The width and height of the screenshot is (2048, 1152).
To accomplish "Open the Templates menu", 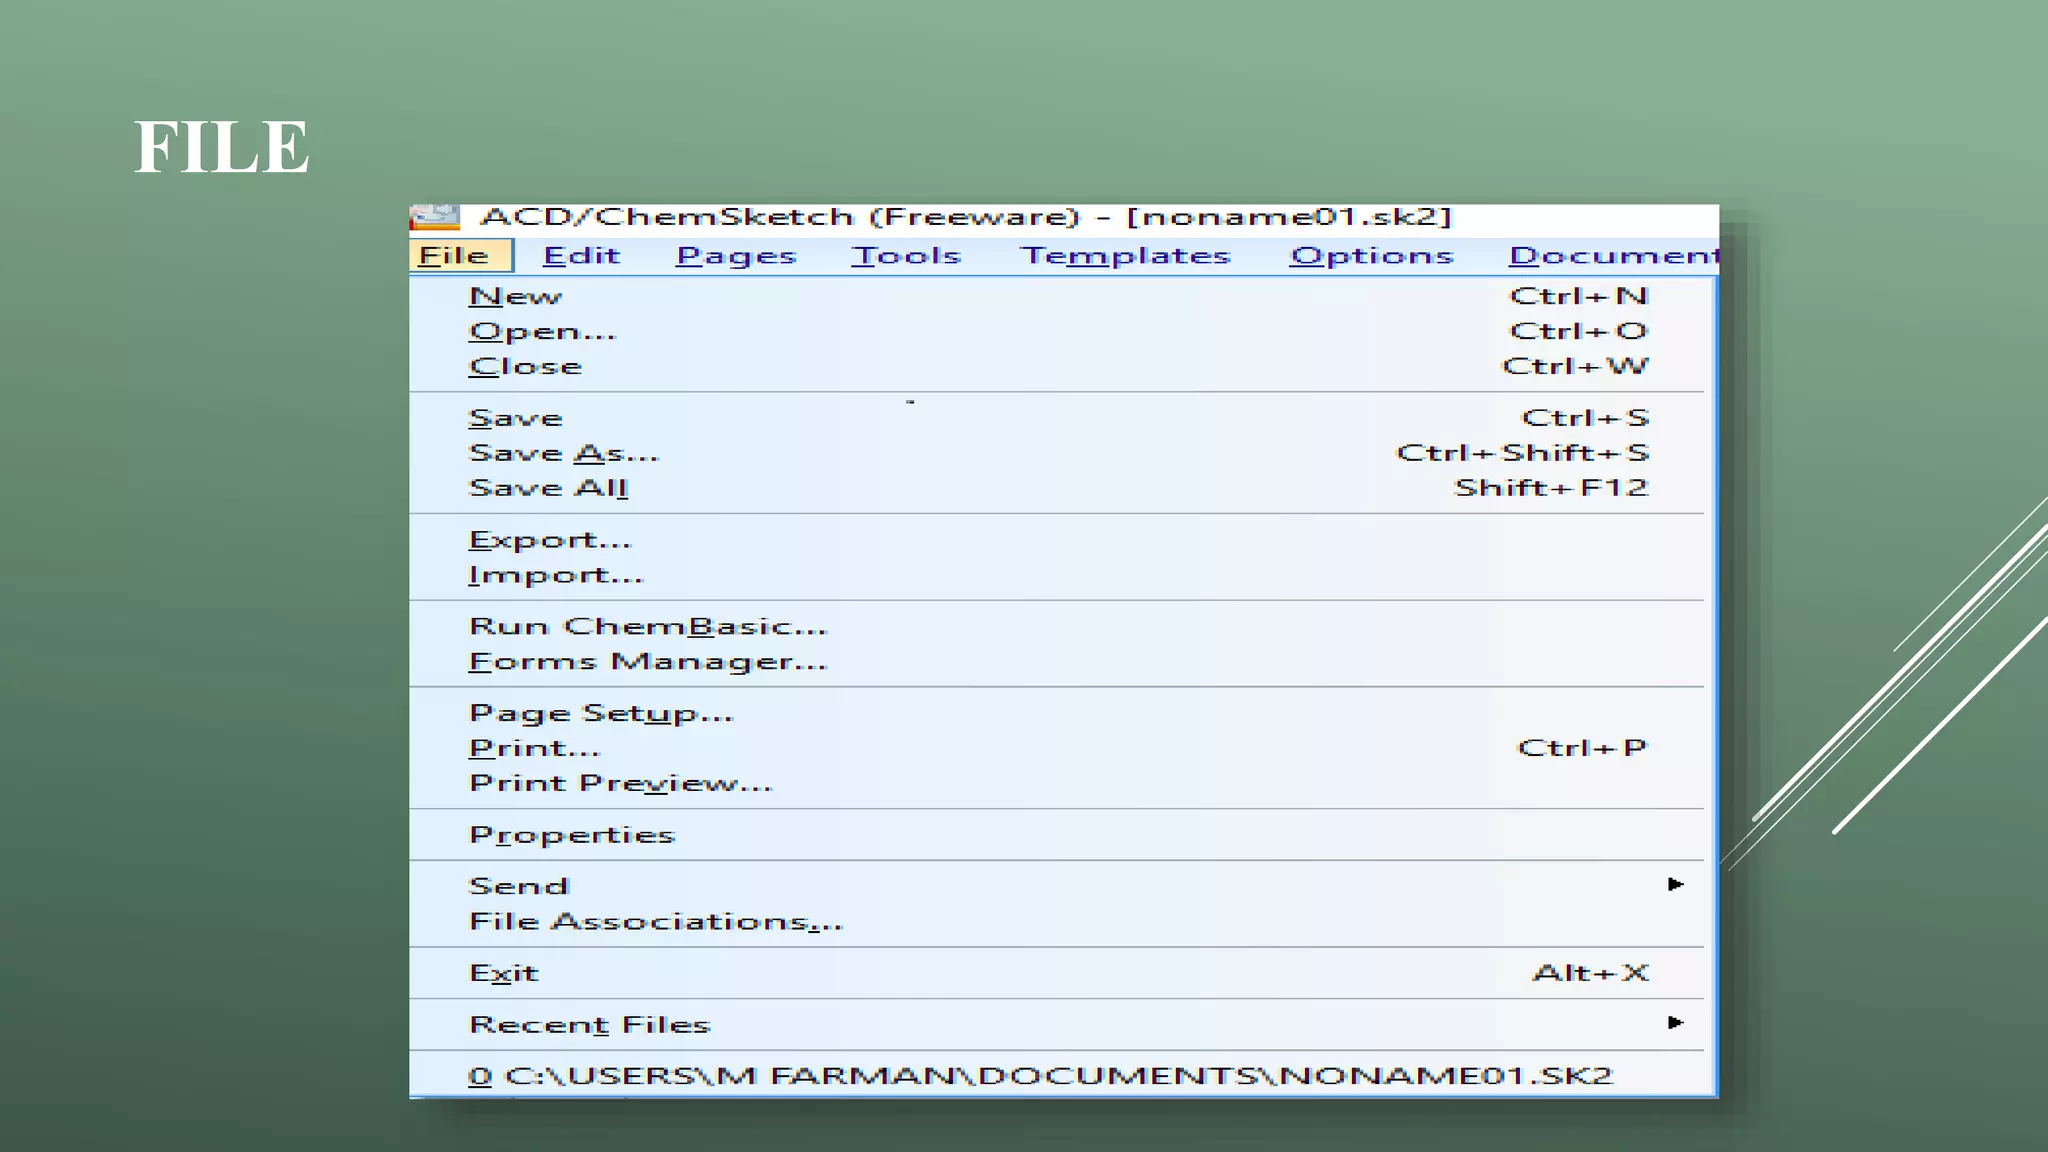I will [x=1125, y=256].
